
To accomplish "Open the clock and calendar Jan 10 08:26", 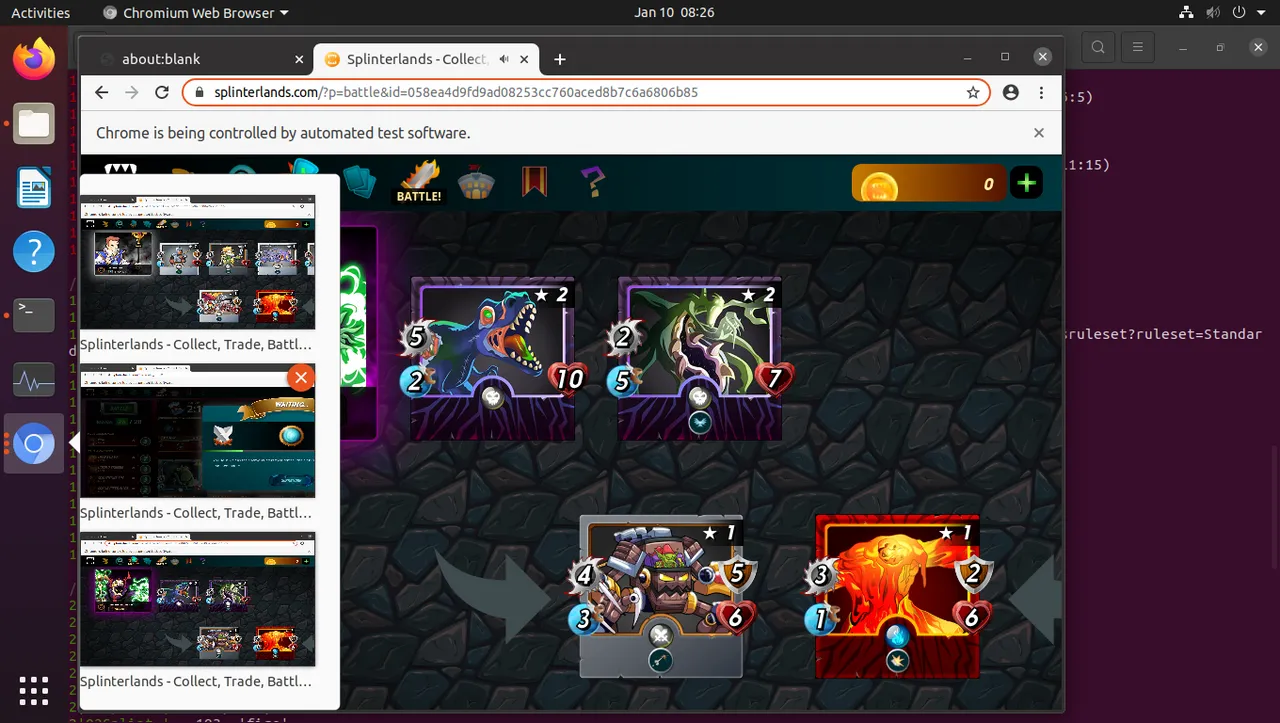I will (x=674, y=13).
